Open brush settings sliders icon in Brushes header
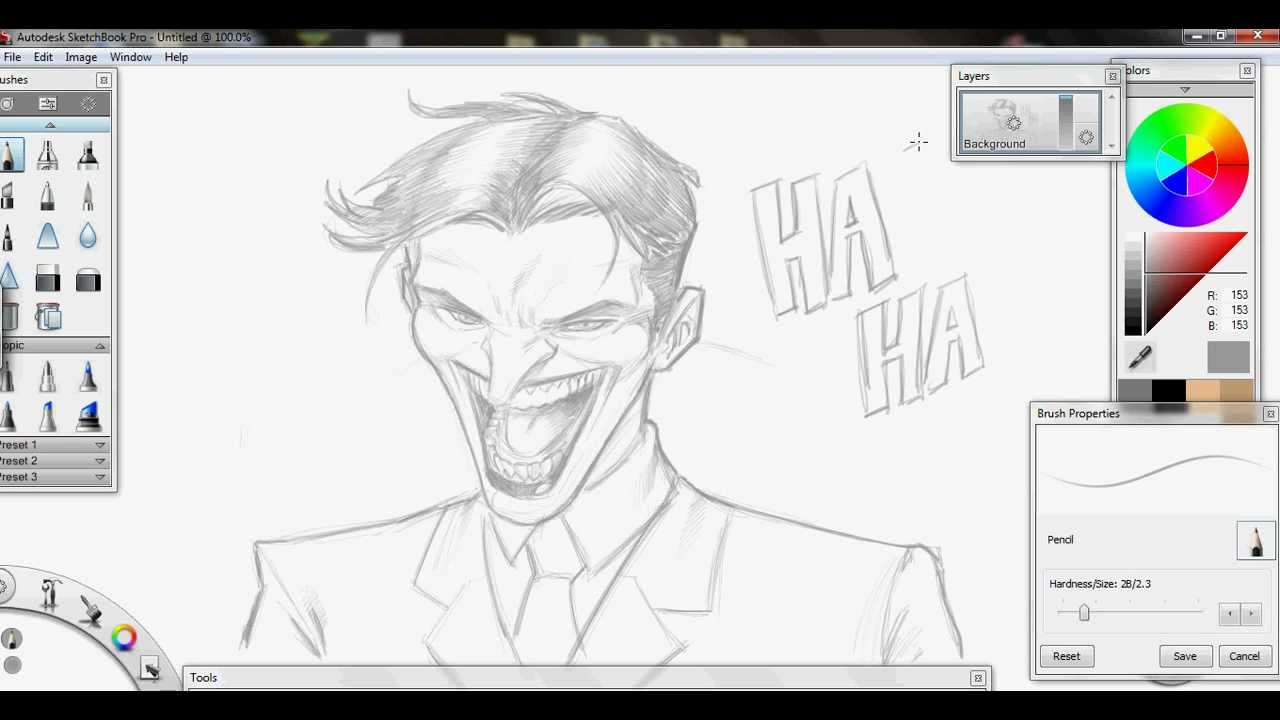1280x720 pixels. point(47,104)
